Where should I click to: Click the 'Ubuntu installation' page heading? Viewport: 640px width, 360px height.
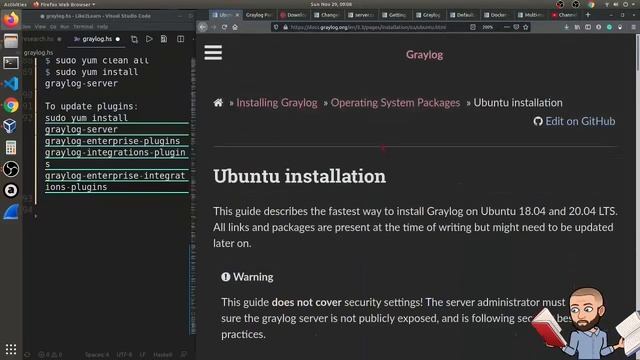[299, 176]
